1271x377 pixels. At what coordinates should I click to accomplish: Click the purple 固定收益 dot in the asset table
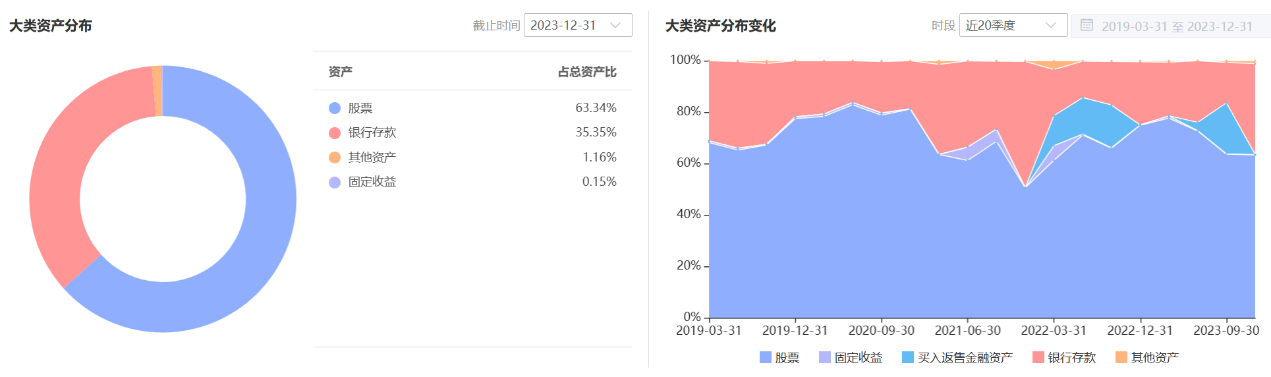point(334,182)
